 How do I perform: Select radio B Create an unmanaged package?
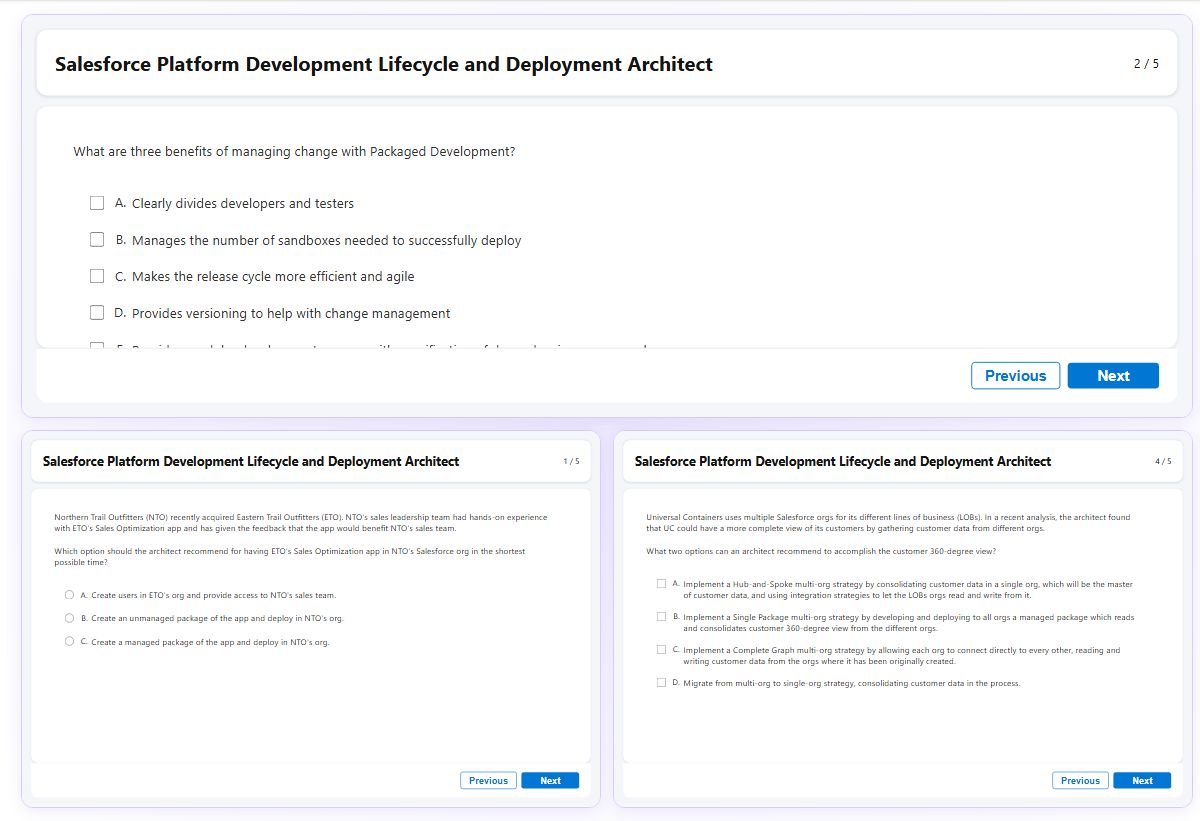click(x=69, y=618)
